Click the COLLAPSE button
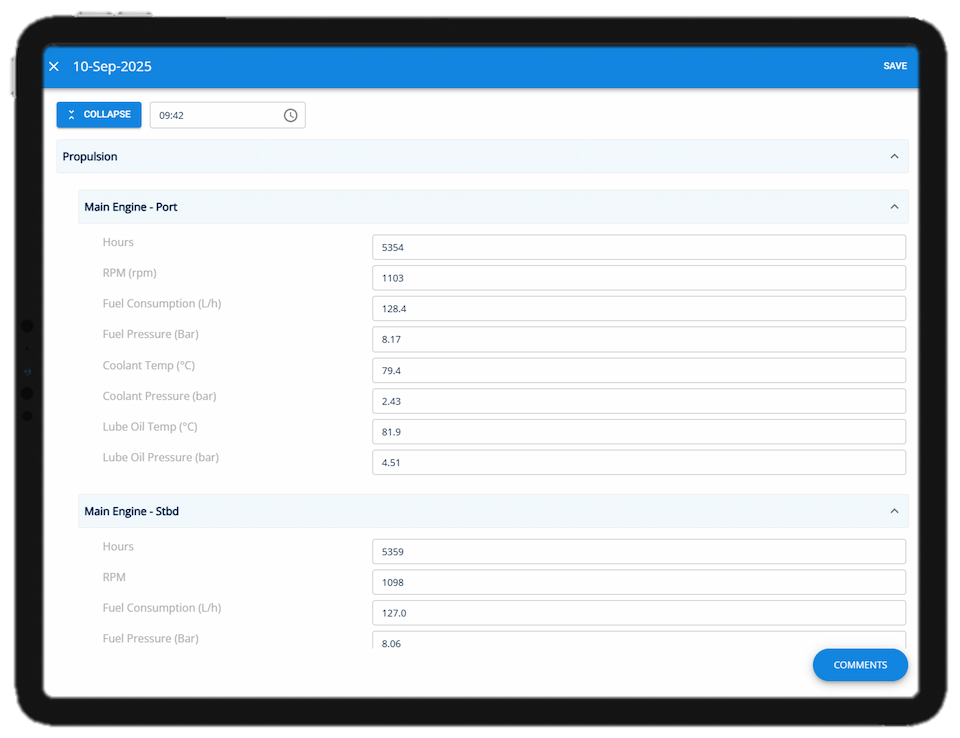The image size is (960, 738). click(99, 115)
